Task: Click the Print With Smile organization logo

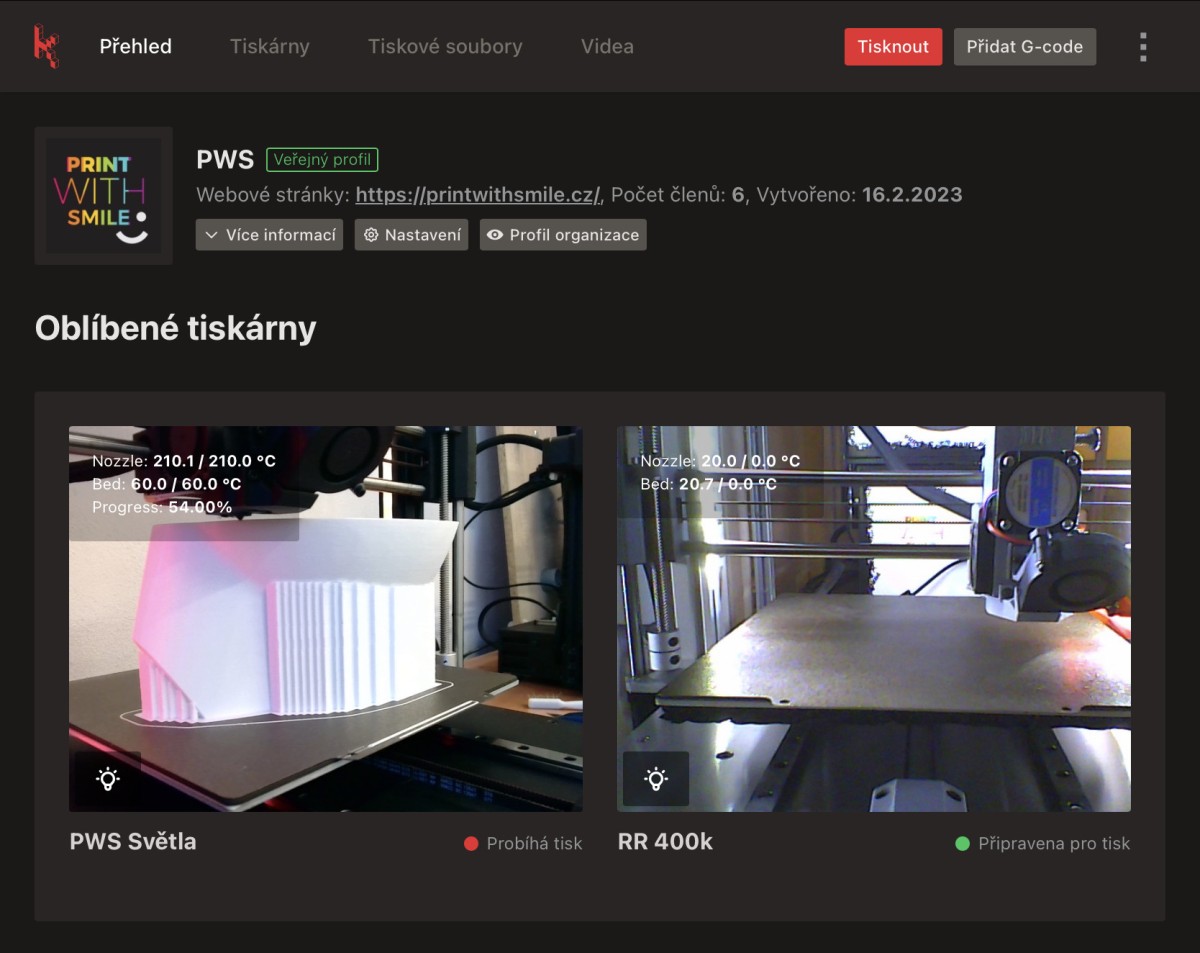Action: [103, 195]
